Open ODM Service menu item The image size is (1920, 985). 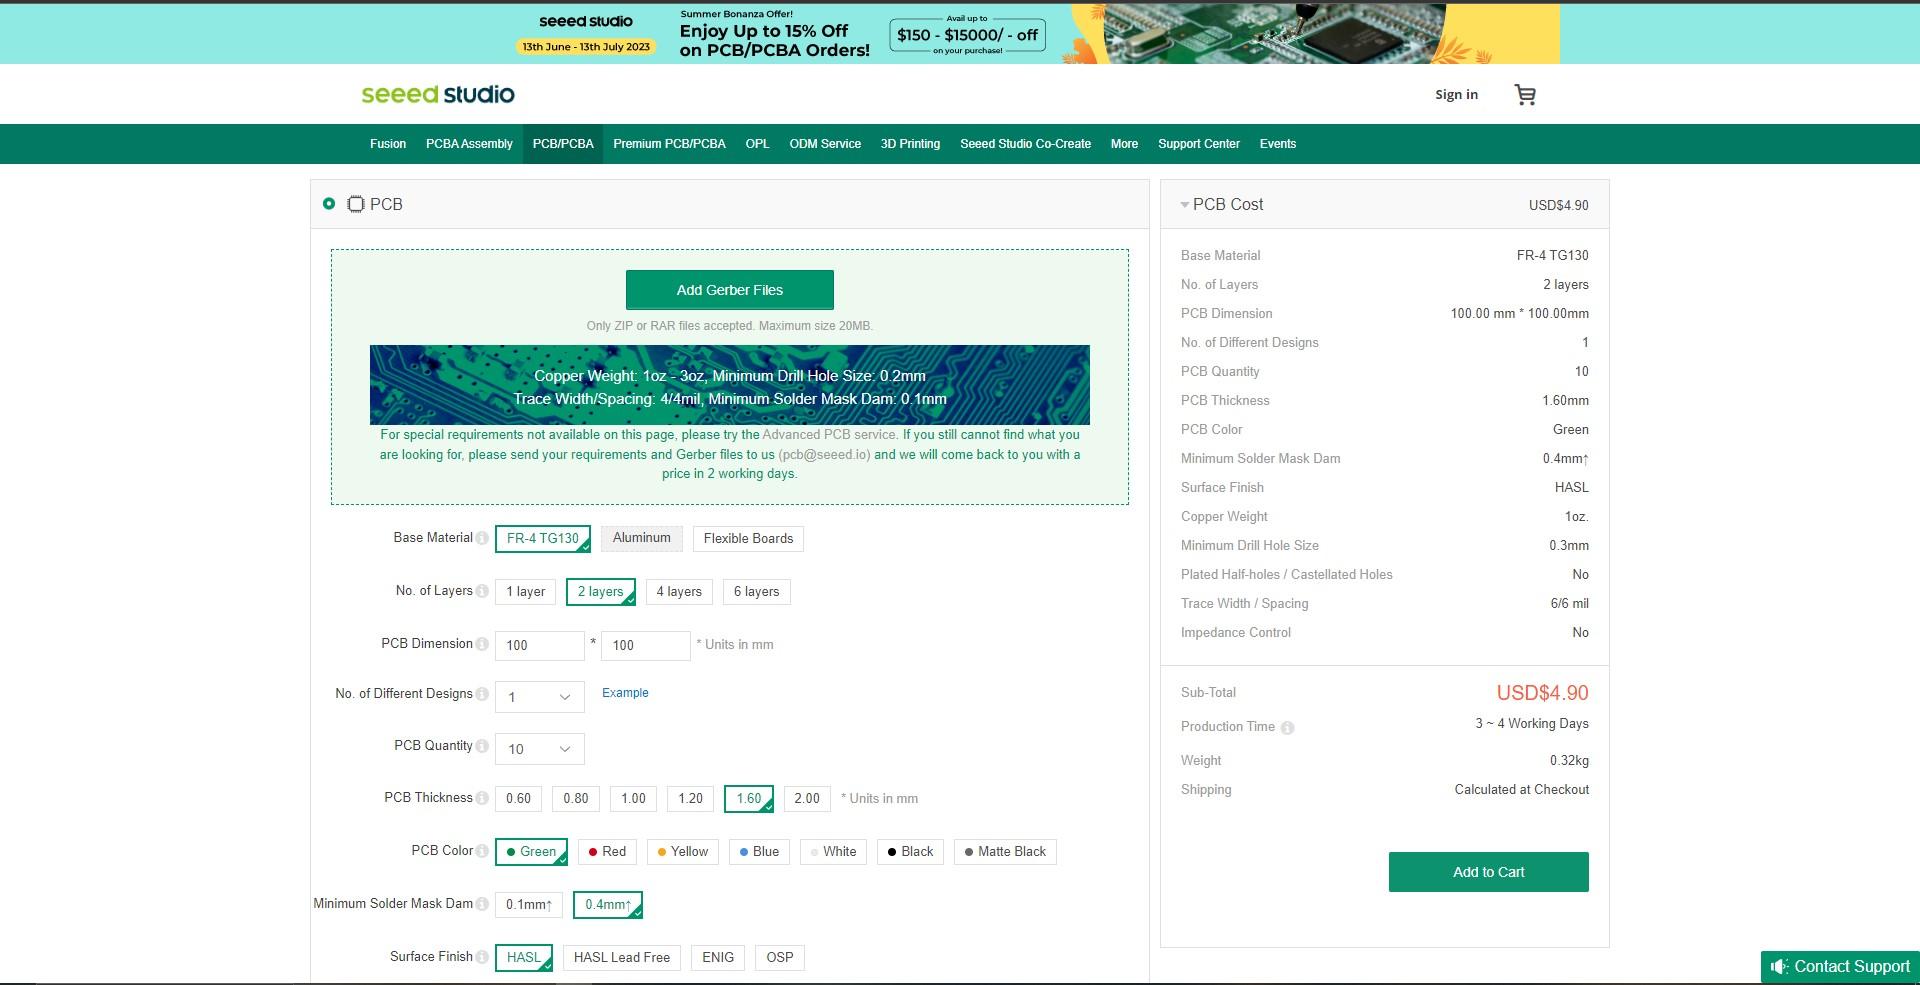[825, 144]
